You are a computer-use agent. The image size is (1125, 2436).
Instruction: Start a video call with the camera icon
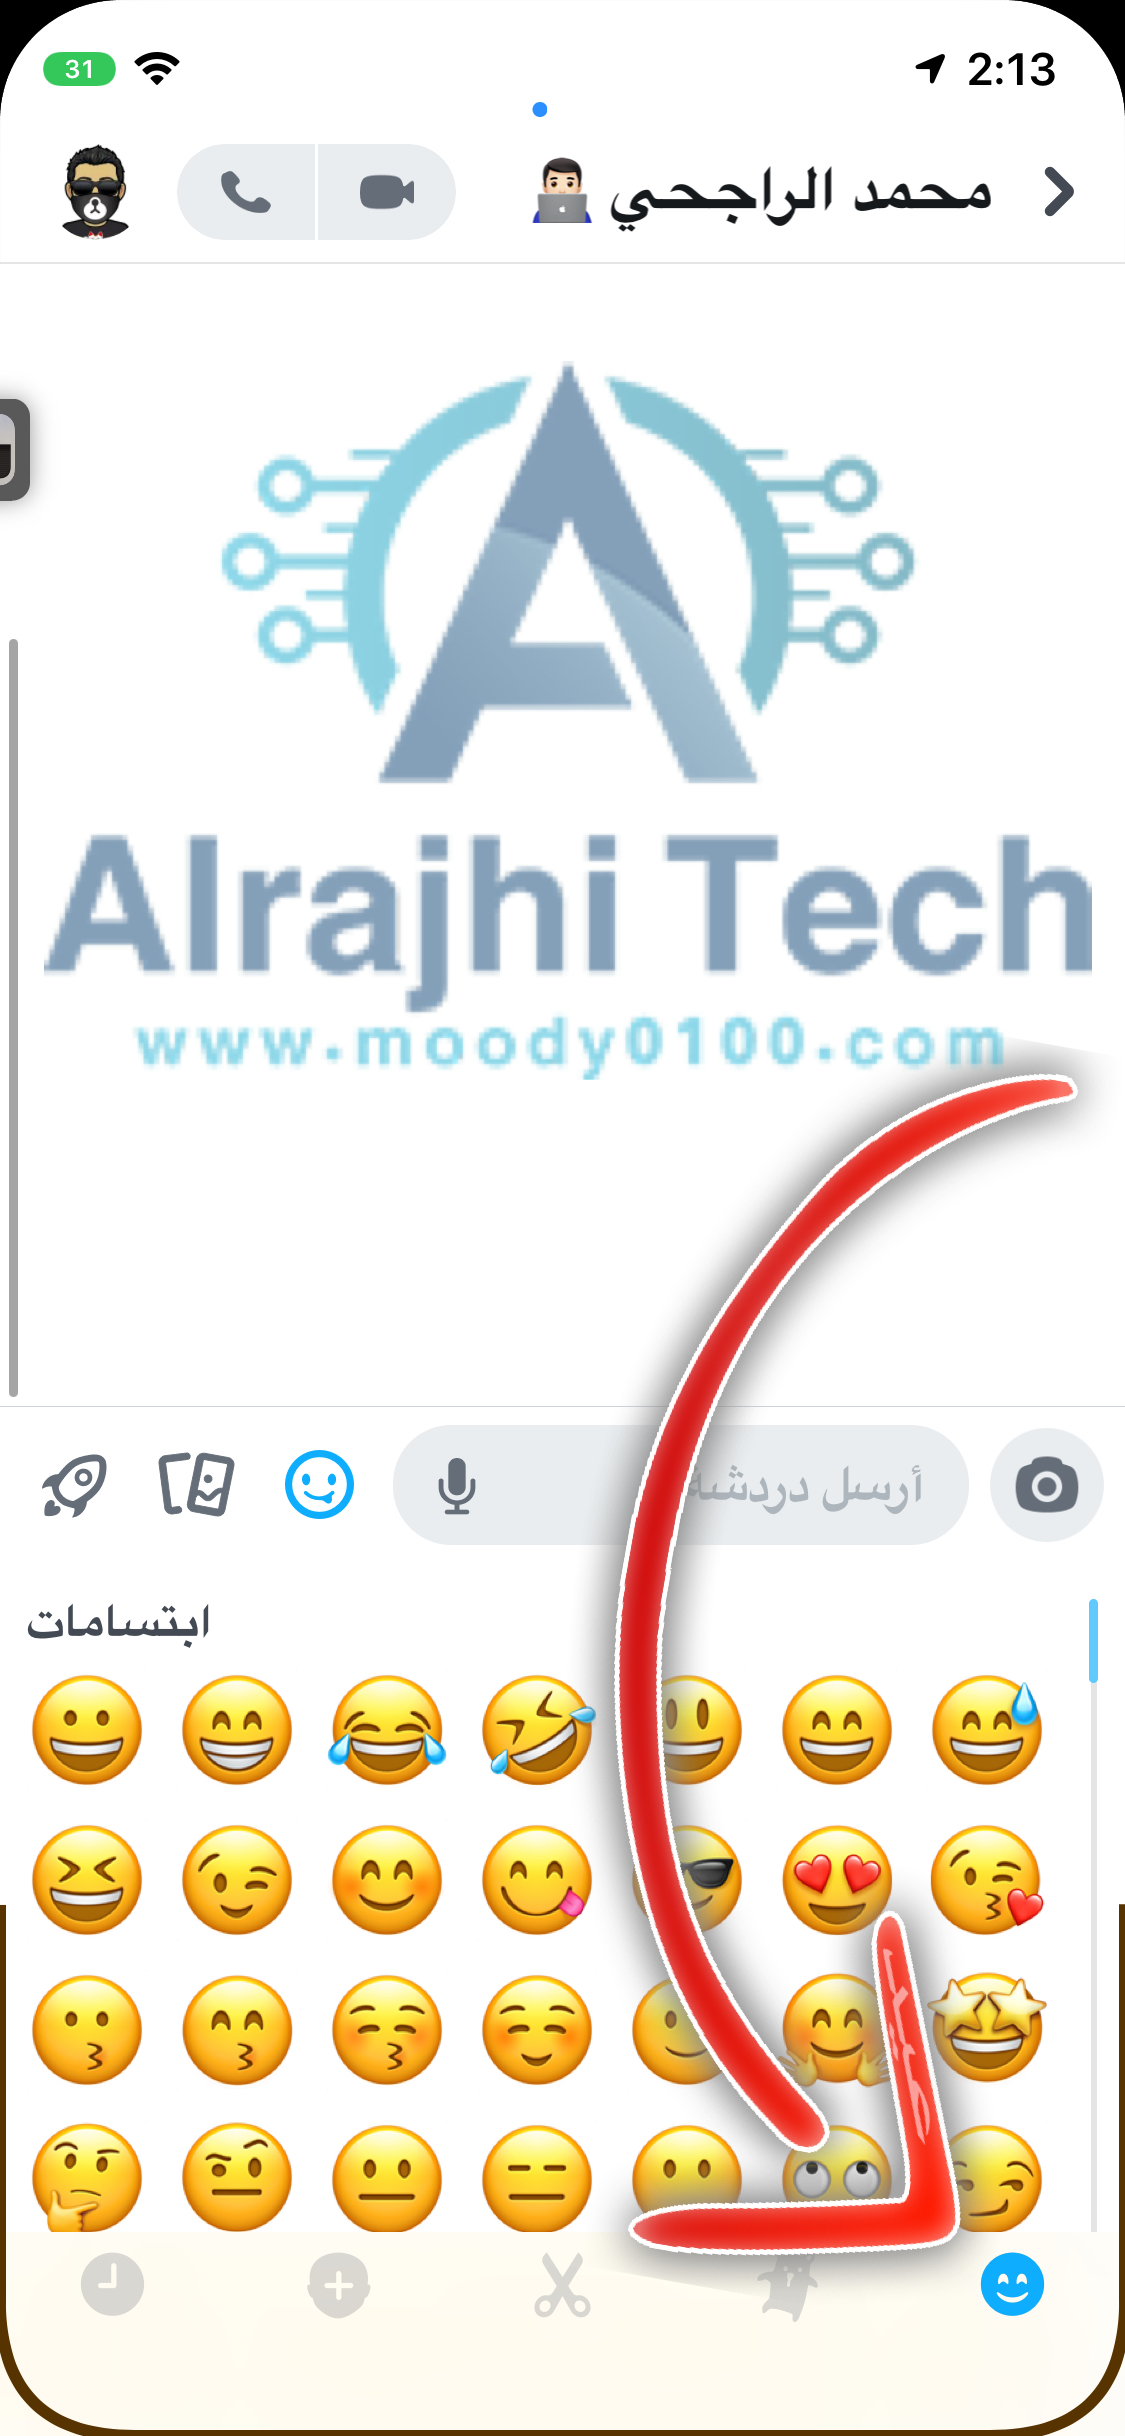tap(387, 192)
